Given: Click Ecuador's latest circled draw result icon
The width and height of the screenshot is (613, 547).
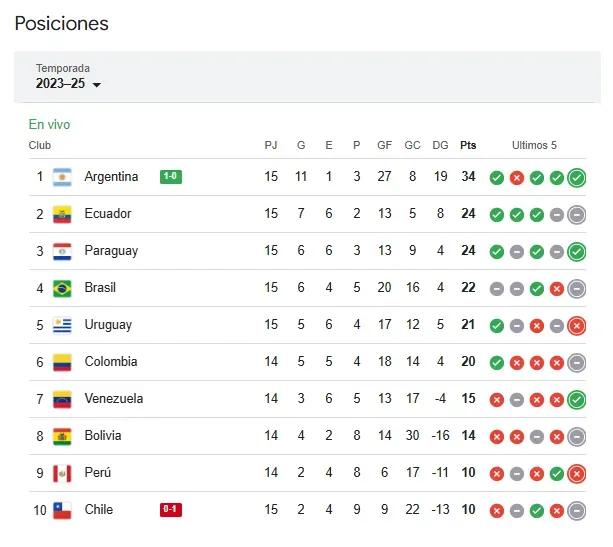Looking at the screenshot, I should pos(576,215).
